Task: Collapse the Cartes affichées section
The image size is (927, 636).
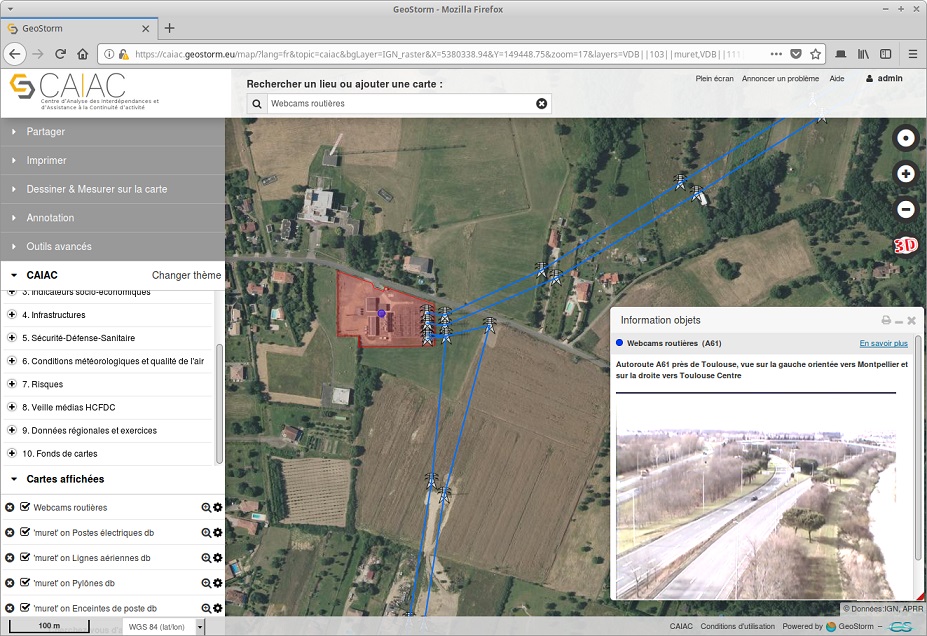Action: [x=14, y=479]
